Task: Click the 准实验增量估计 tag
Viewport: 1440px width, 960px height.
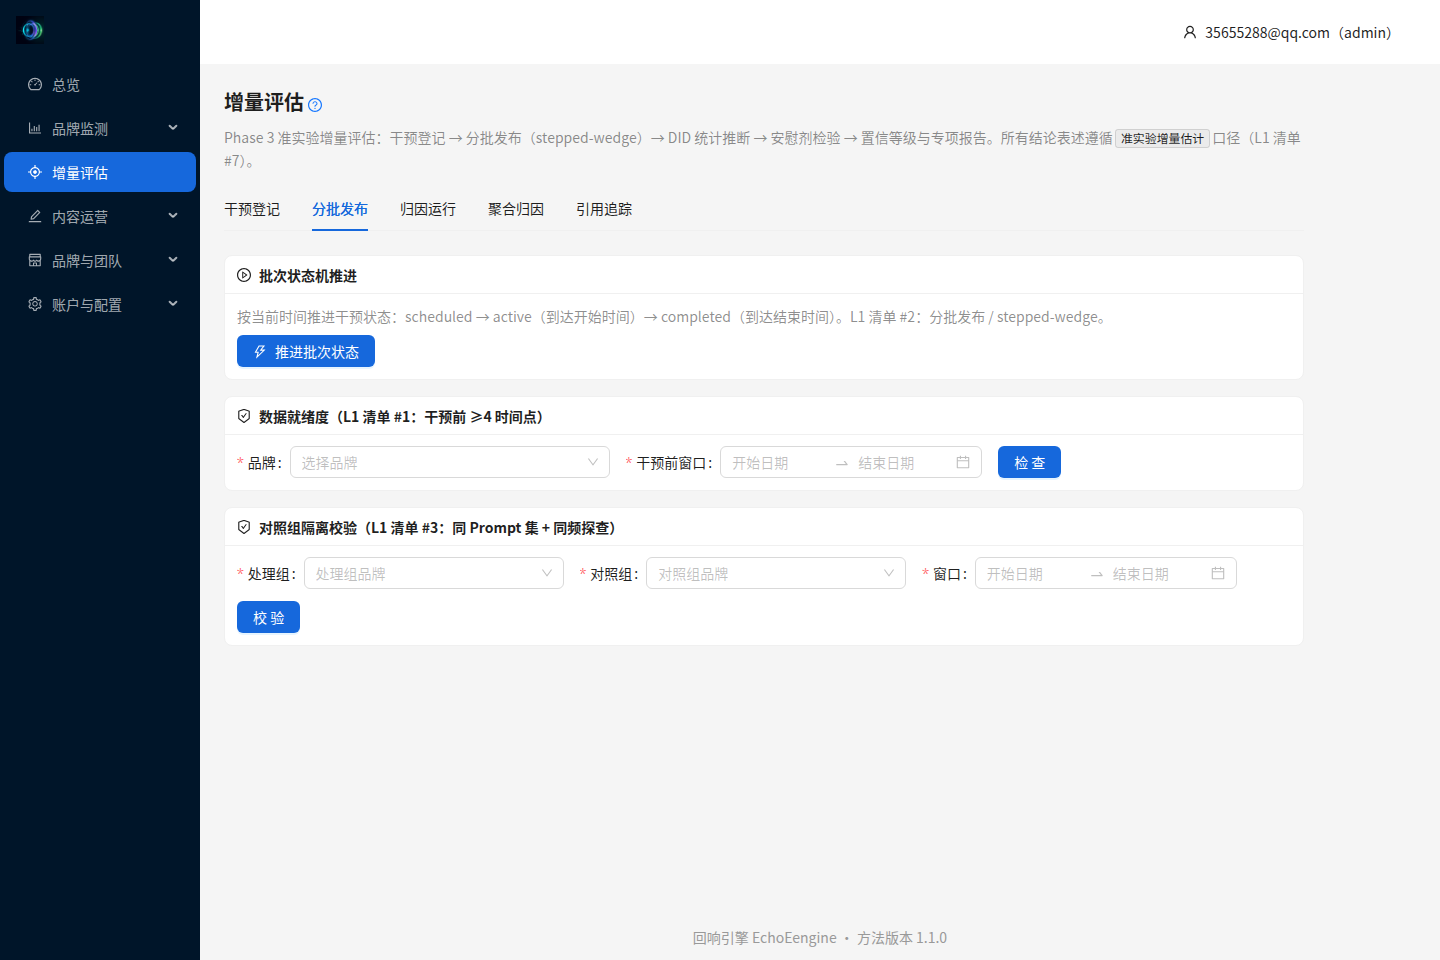Action: [x=1162, y=139]
